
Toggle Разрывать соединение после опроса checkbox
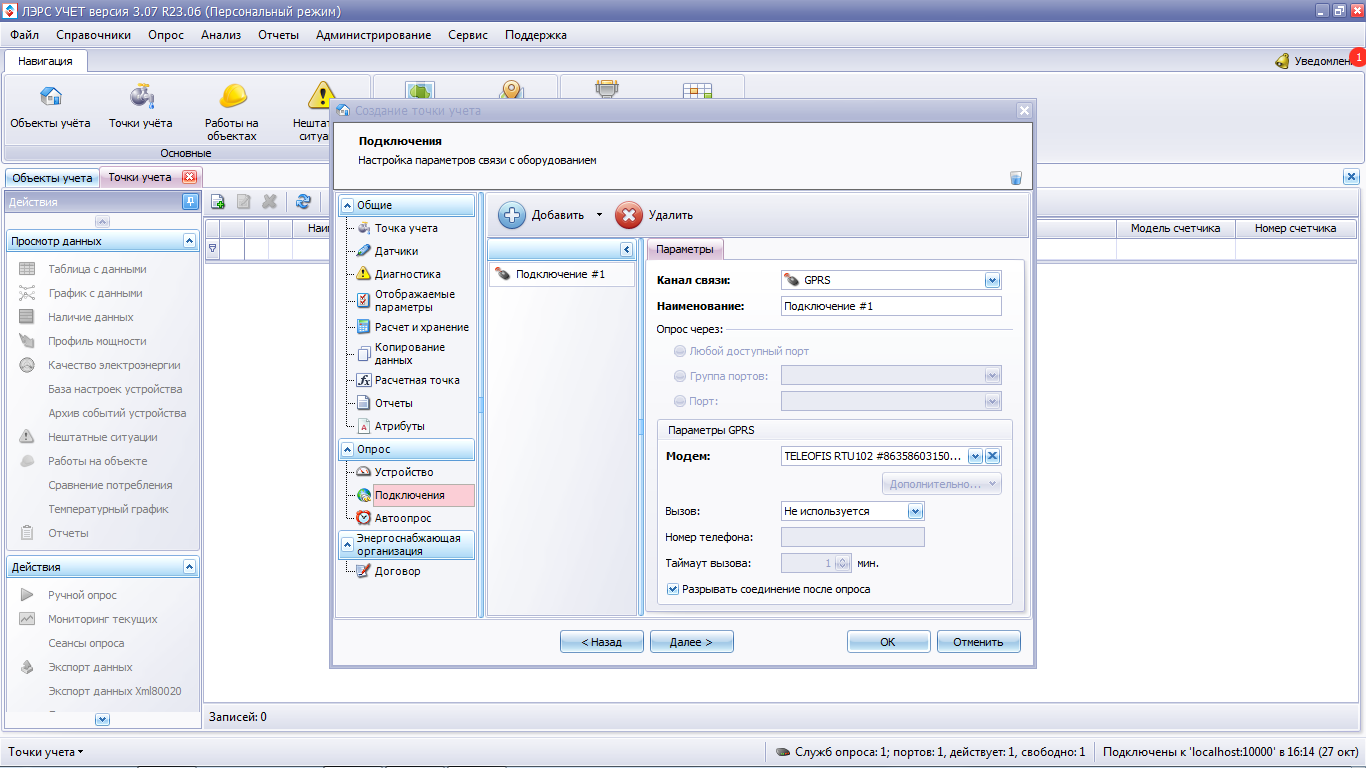point(673,589)
